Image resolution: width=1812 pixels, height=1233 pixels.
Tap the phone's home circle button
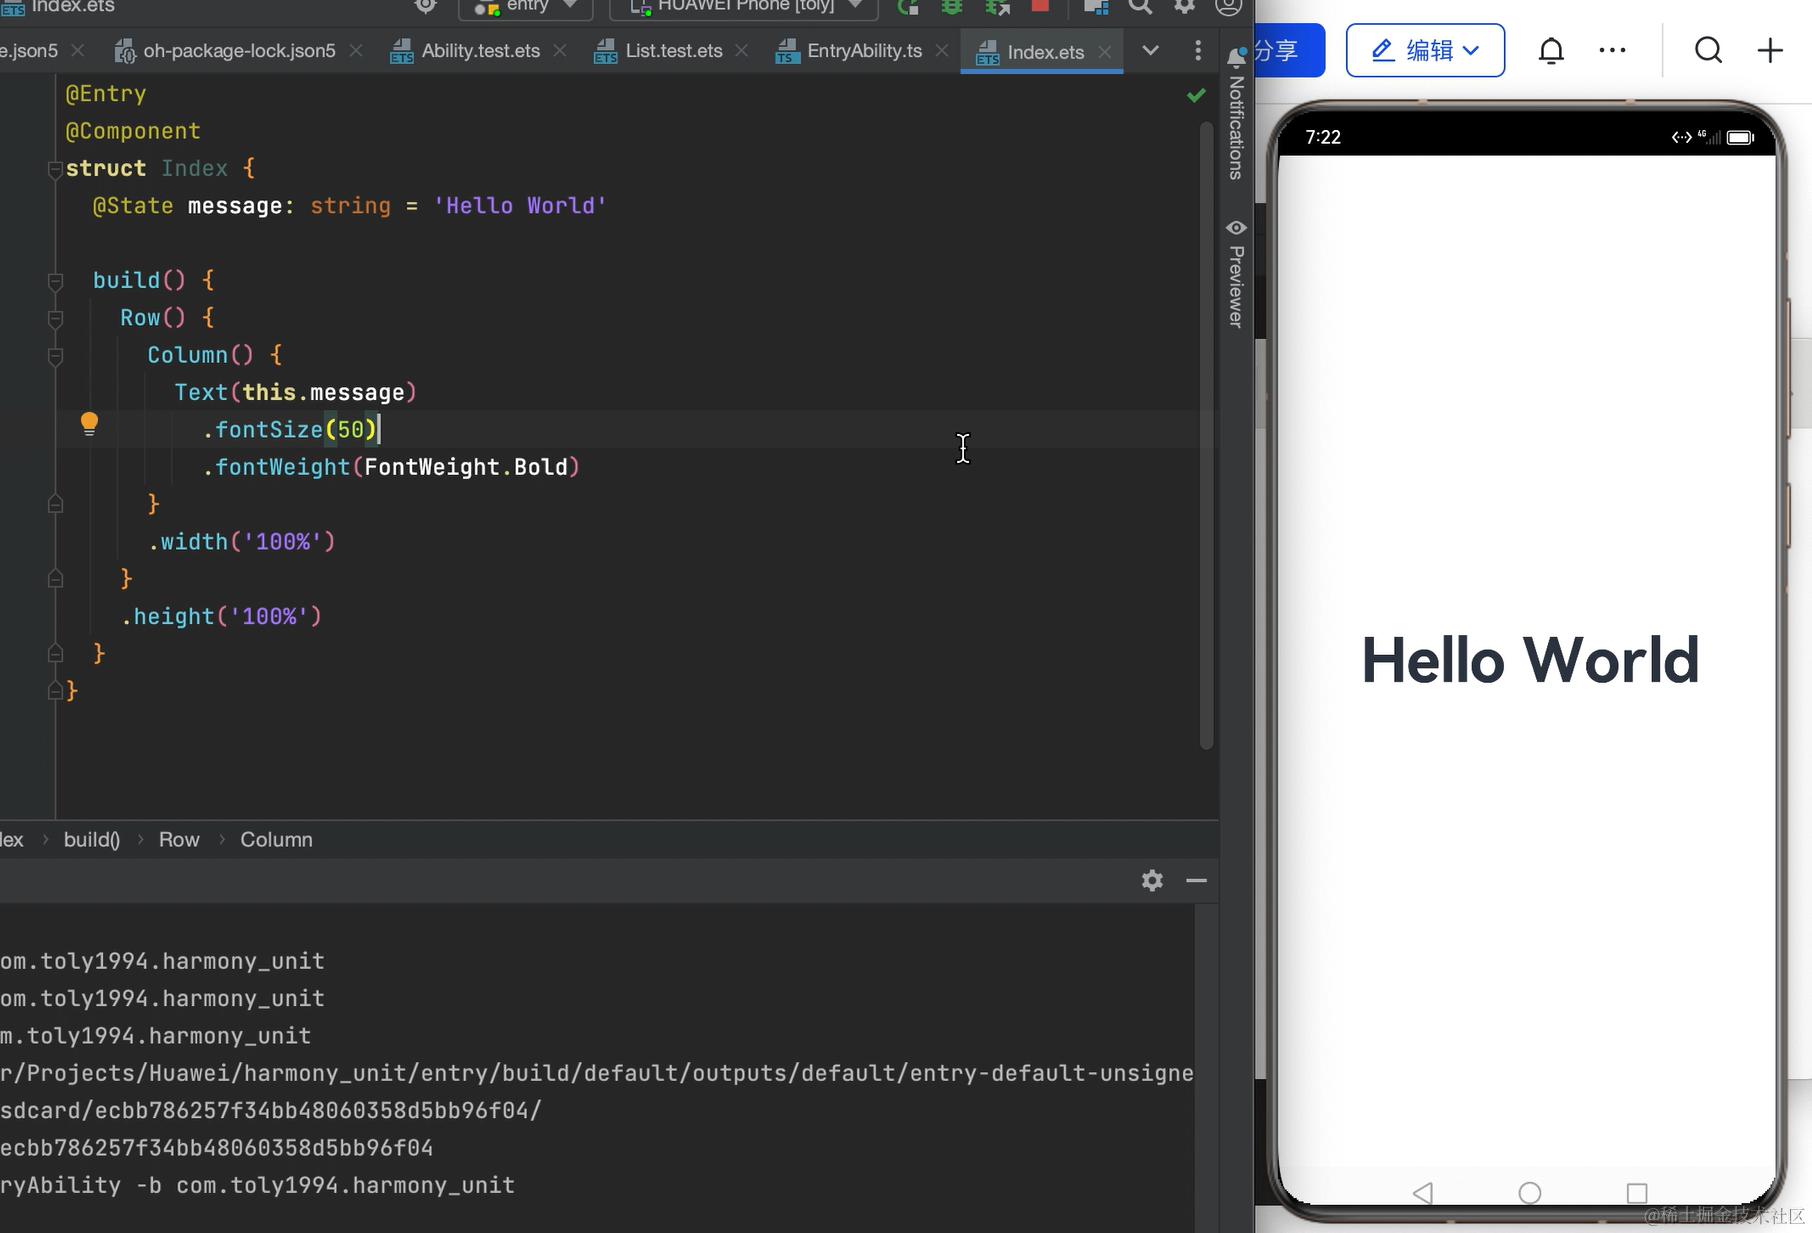pyautogui.click(x=1529, y=1192)
